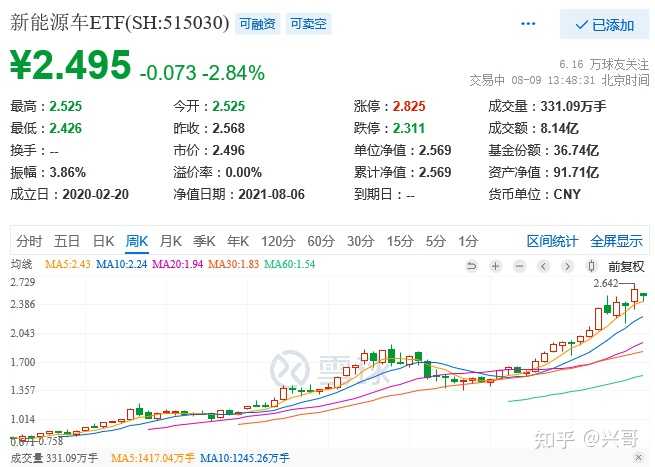Click the MA20:1.94 indicator label
Screen dimensions: 655x467
point(178,264)
